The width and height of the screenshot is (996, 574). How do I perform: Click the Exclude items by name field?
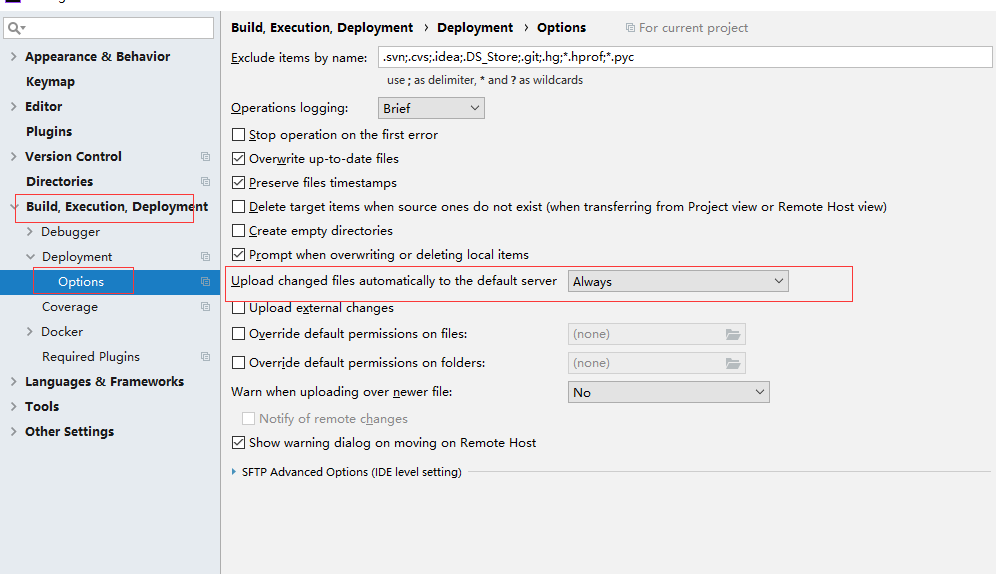685,57
